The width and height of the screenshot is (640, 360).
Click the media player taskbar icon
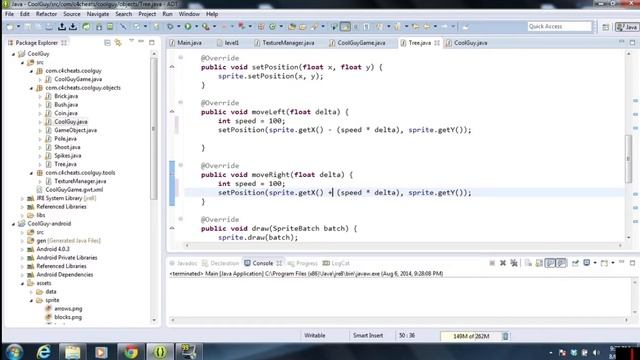click(101, 351)
